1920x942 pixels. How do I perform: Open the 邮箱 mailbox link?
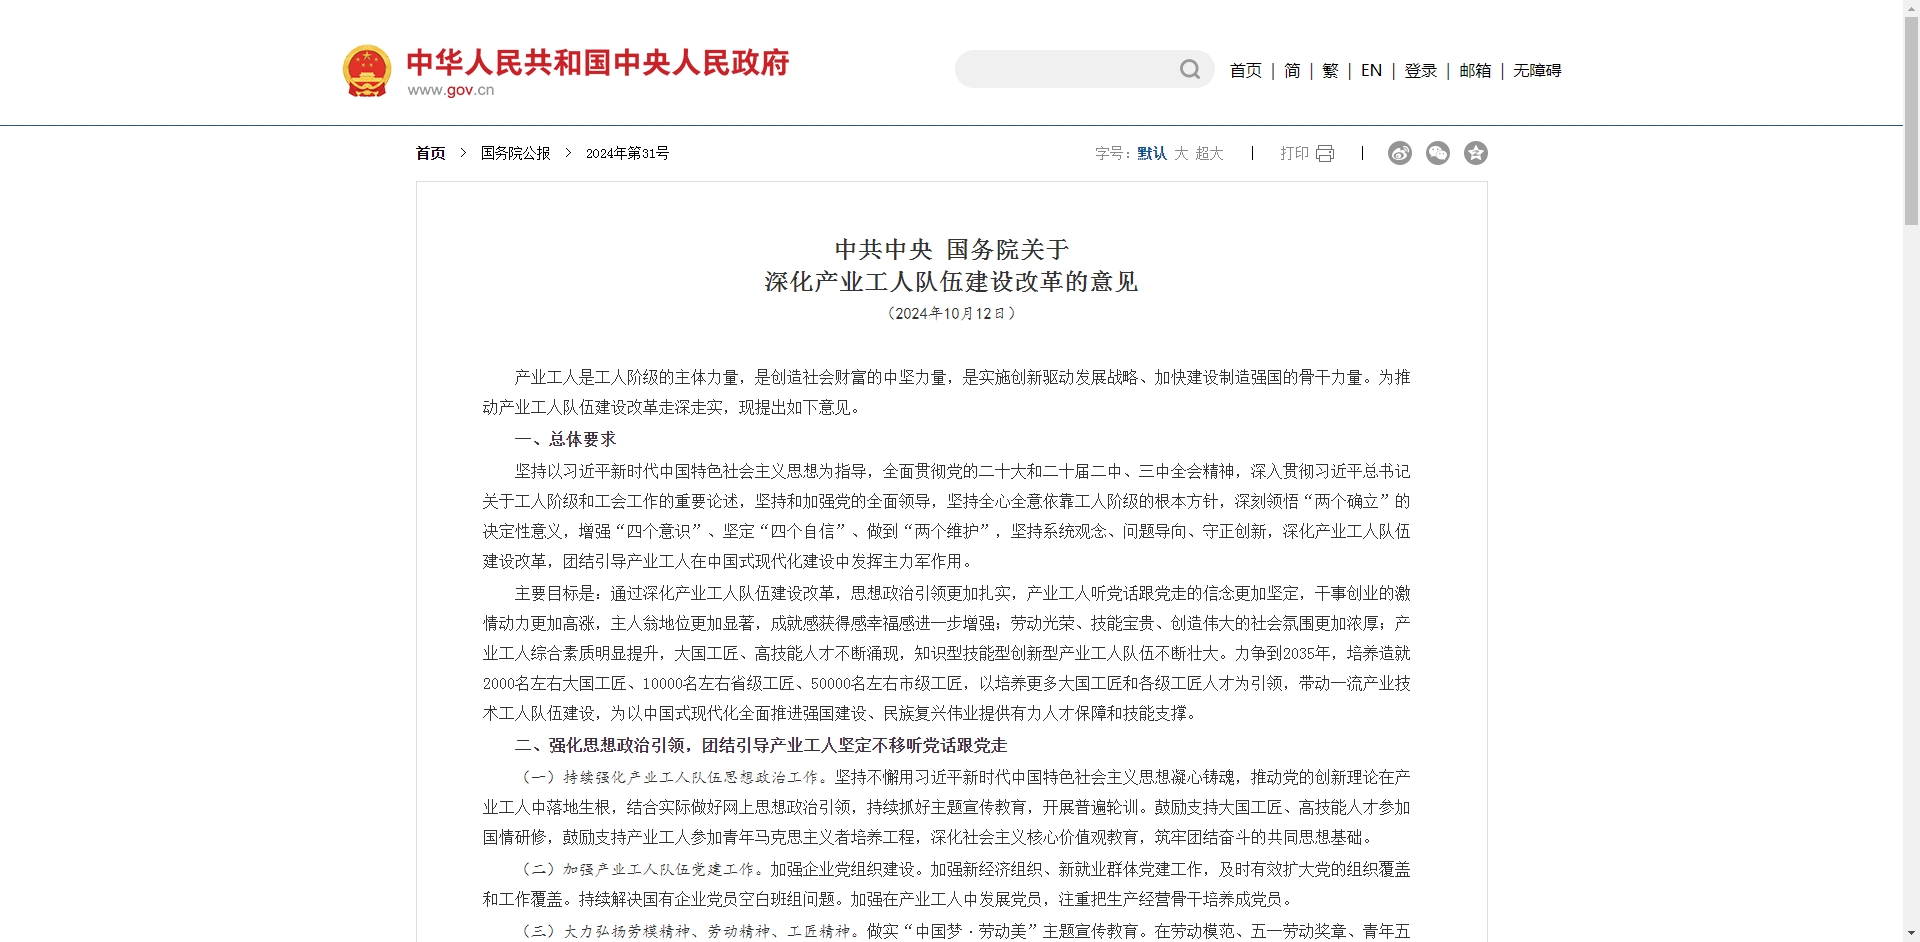click(x=1475, y=70)
